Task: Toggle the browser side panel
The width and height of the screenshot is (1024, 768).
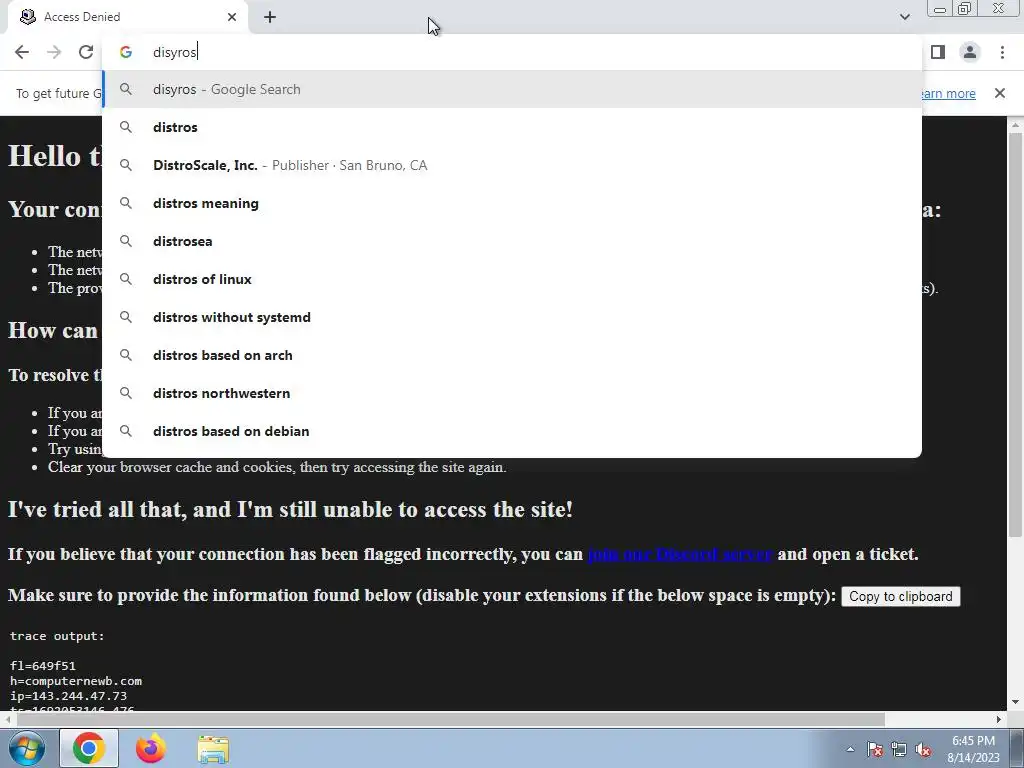Action: pos(938,52)
